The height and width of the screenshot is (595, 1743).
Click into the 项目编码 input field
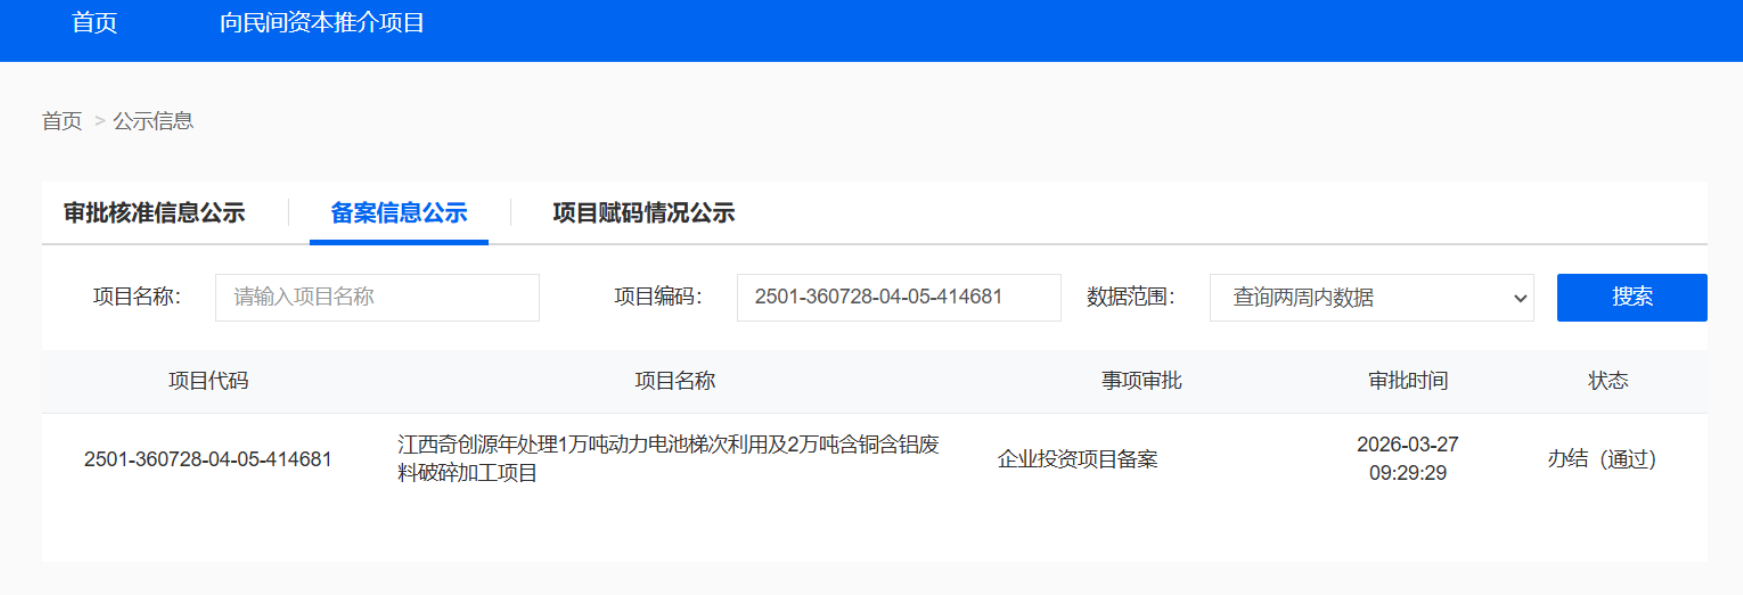[898, 297]
